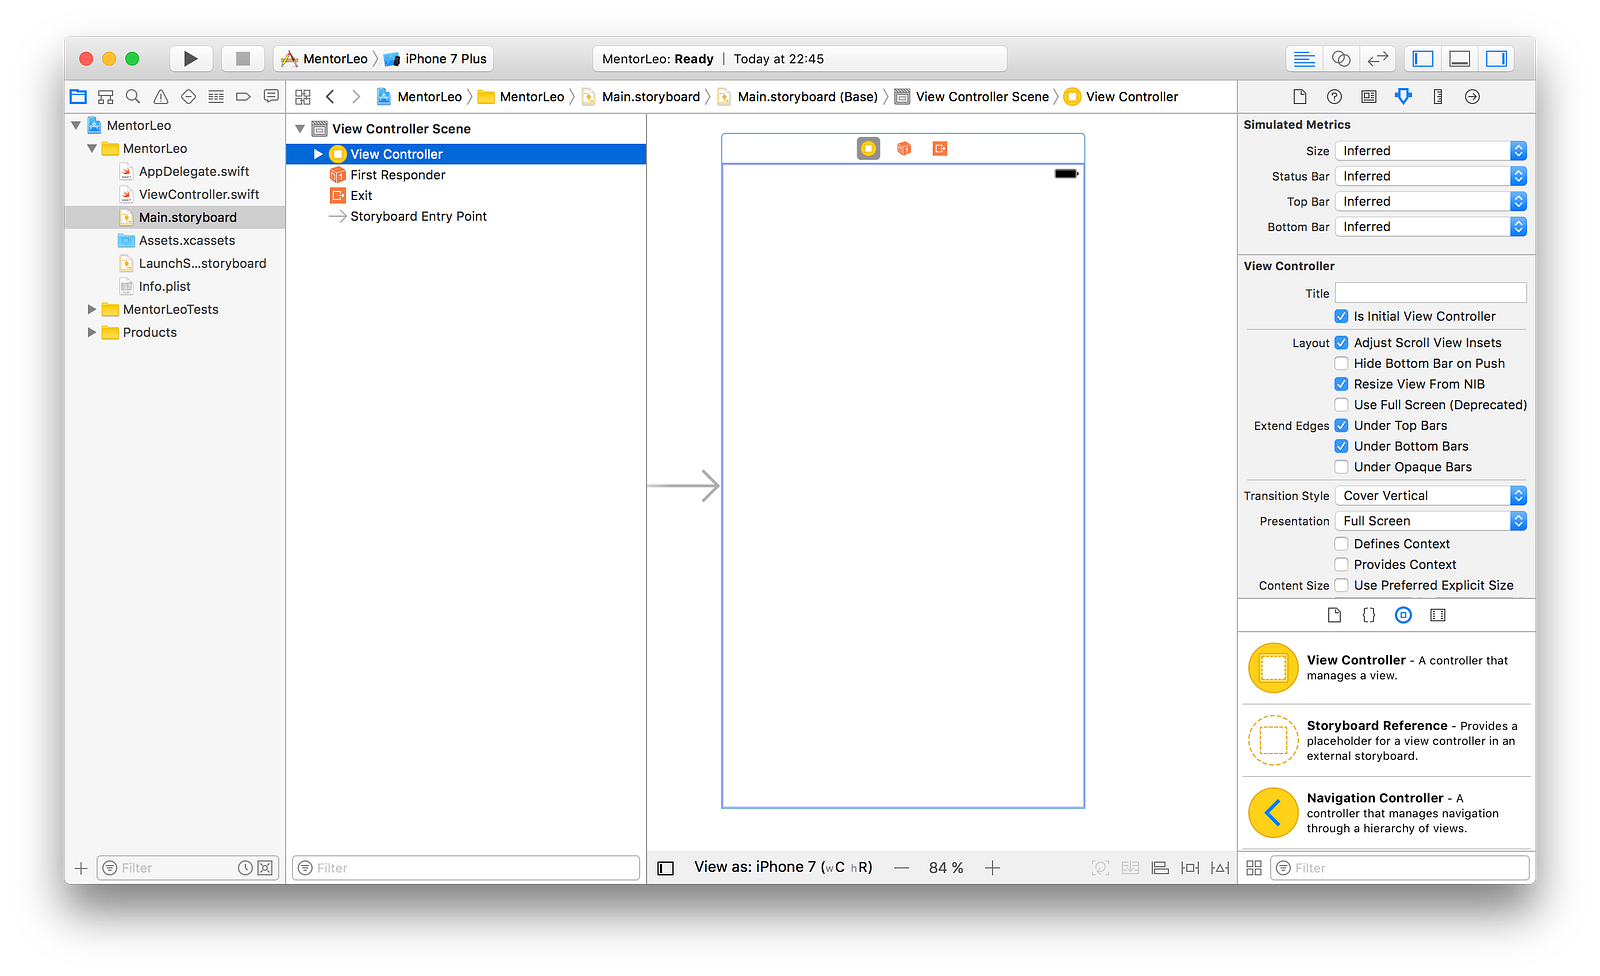The image size is (1600, 976).
Task: Enable Use Full Screen (Deprecated)
Action: pyautogui.click(x=1342, y=405)
